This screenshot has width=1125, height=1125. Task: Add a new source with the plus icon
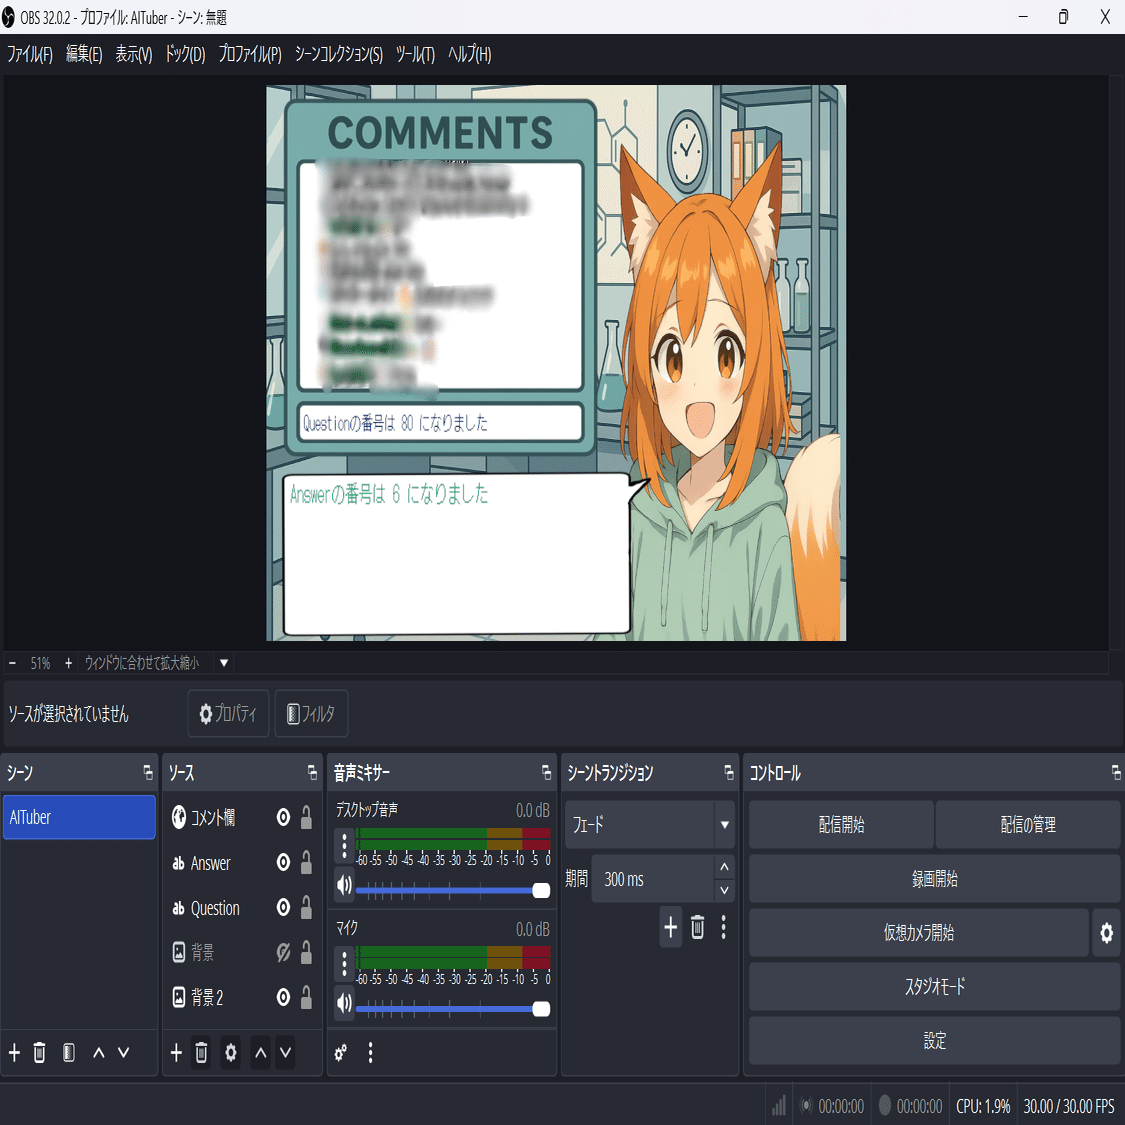(x=175, y=1052)
